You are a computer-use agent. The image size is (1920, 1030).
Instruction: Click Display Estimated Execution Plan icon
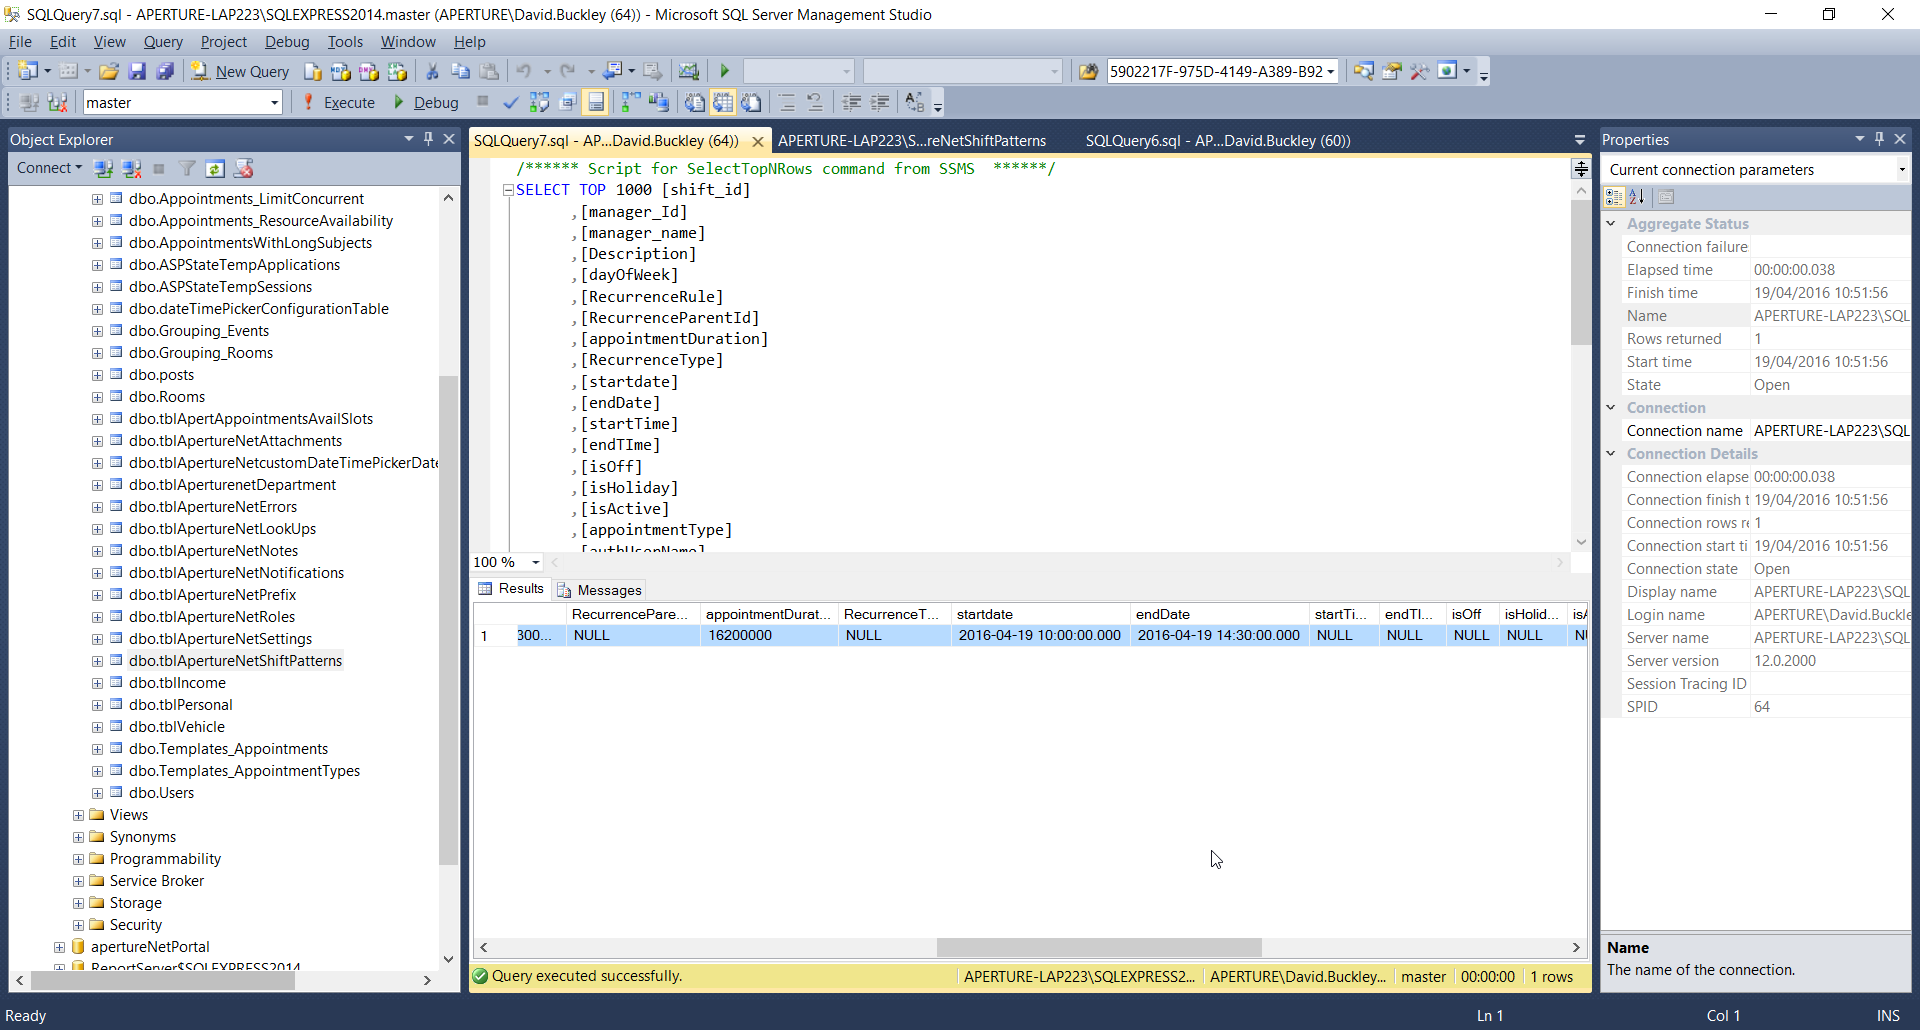(539, 103)
